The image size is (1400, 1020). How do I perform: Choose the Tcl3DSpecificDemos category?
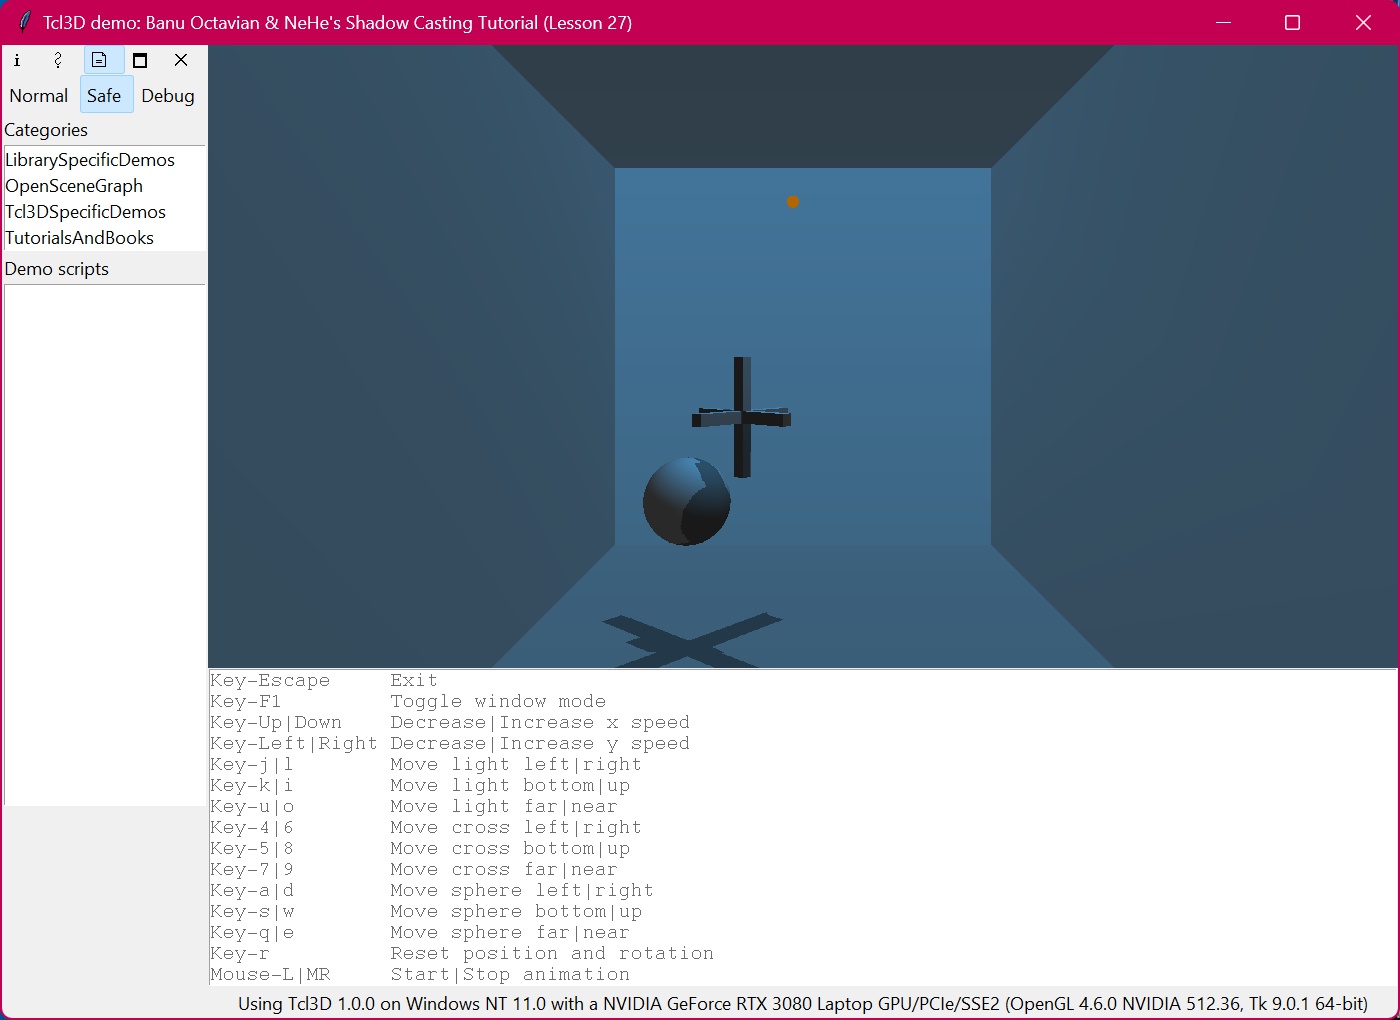(85, 212)
